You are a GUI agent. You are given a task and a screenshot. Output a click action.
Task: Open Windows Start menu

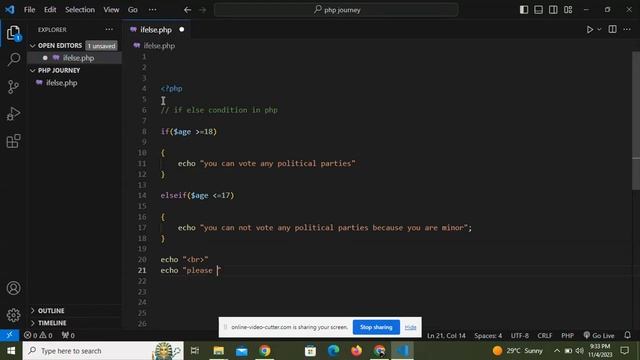click(11, 351)
